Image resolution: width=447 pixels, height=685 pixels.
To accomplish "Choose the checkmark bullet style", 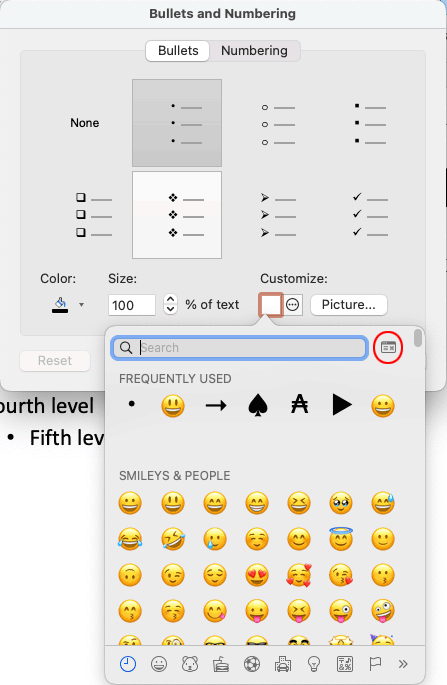I will 370,215.
